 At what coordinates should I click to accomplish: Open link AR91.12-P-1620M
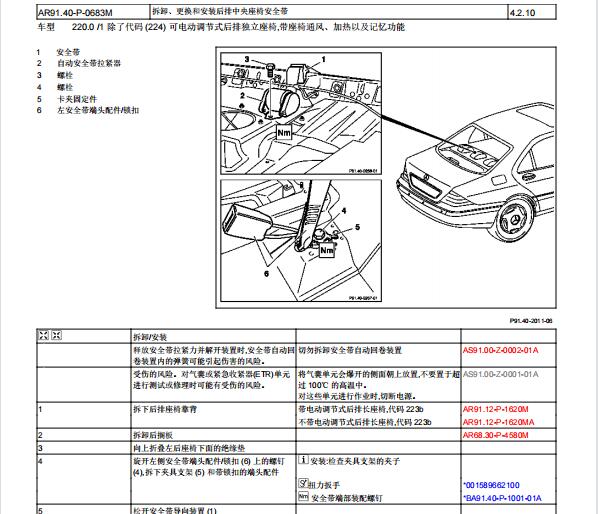pos(495,409)
